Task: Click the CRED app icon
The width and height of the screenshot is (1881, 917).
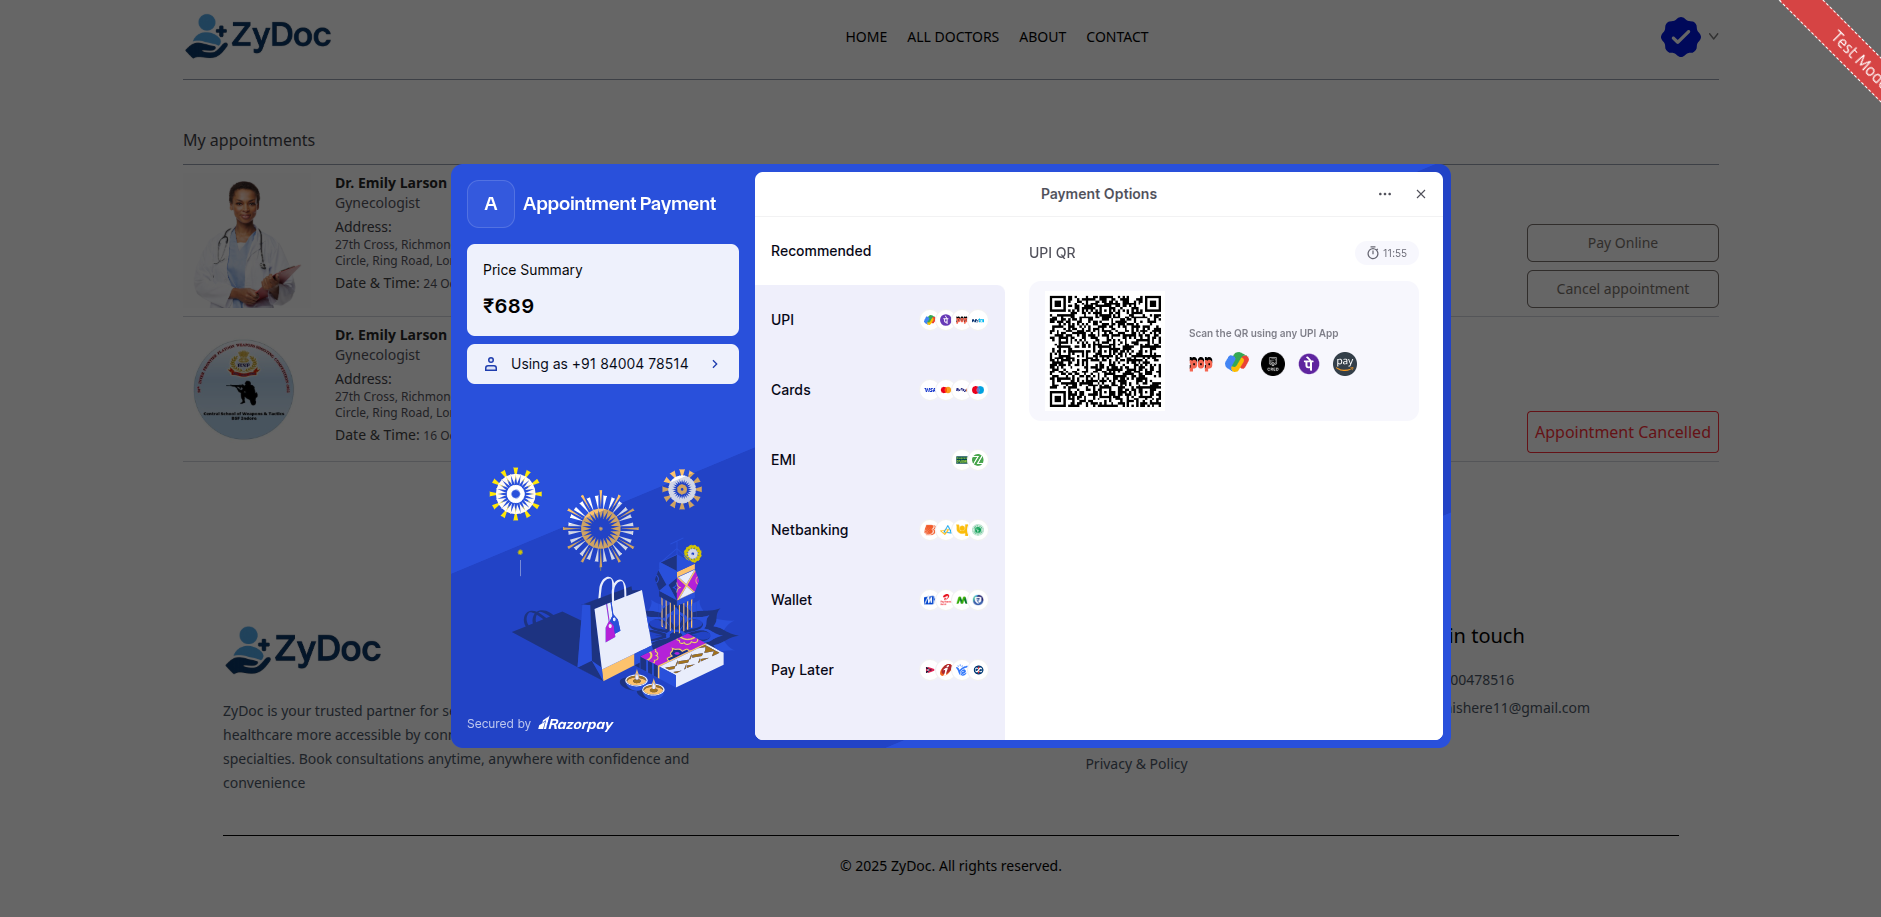Action: tap(1273, 364)
